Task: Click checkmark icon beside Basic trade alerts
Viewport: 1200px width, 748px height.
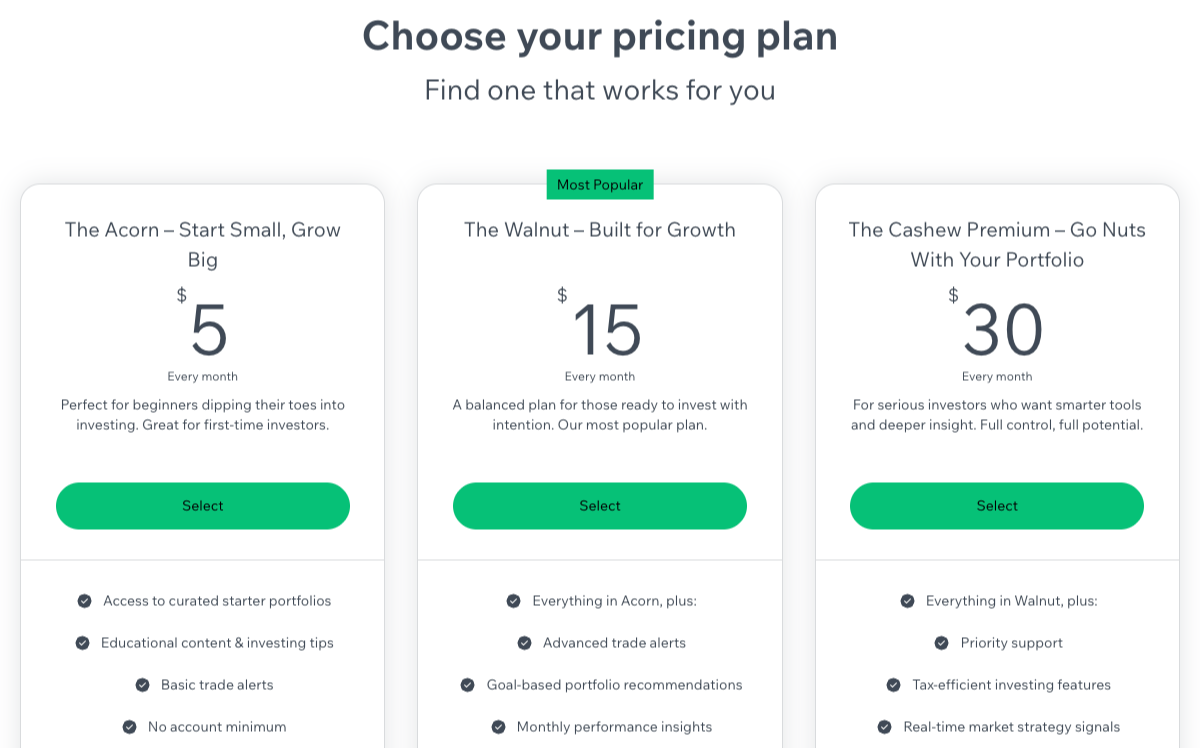Action: coord(143,685)
